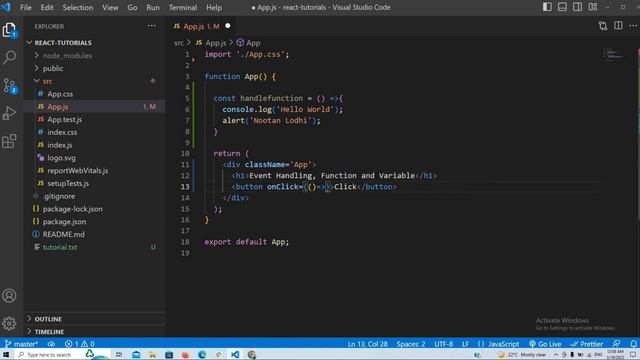
Task: Open the Edit menu
Action: [x=47, y=7]
